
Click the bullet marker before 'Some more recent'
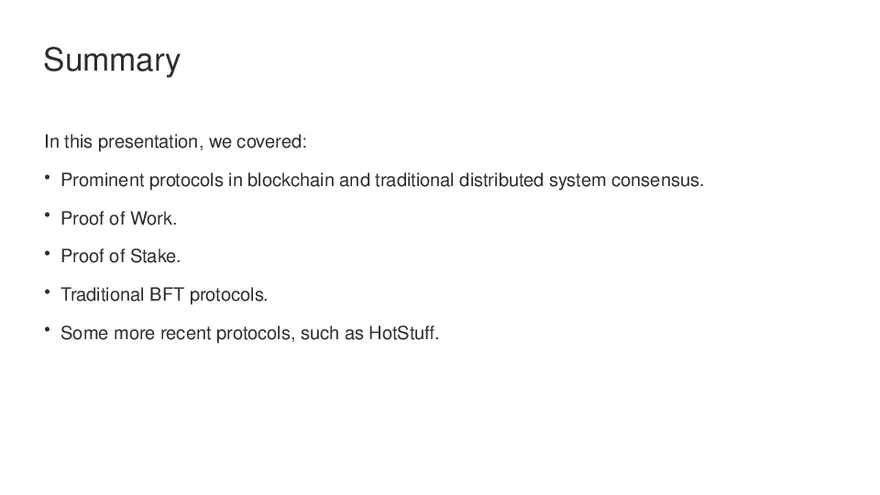click(x=47, y=331)
